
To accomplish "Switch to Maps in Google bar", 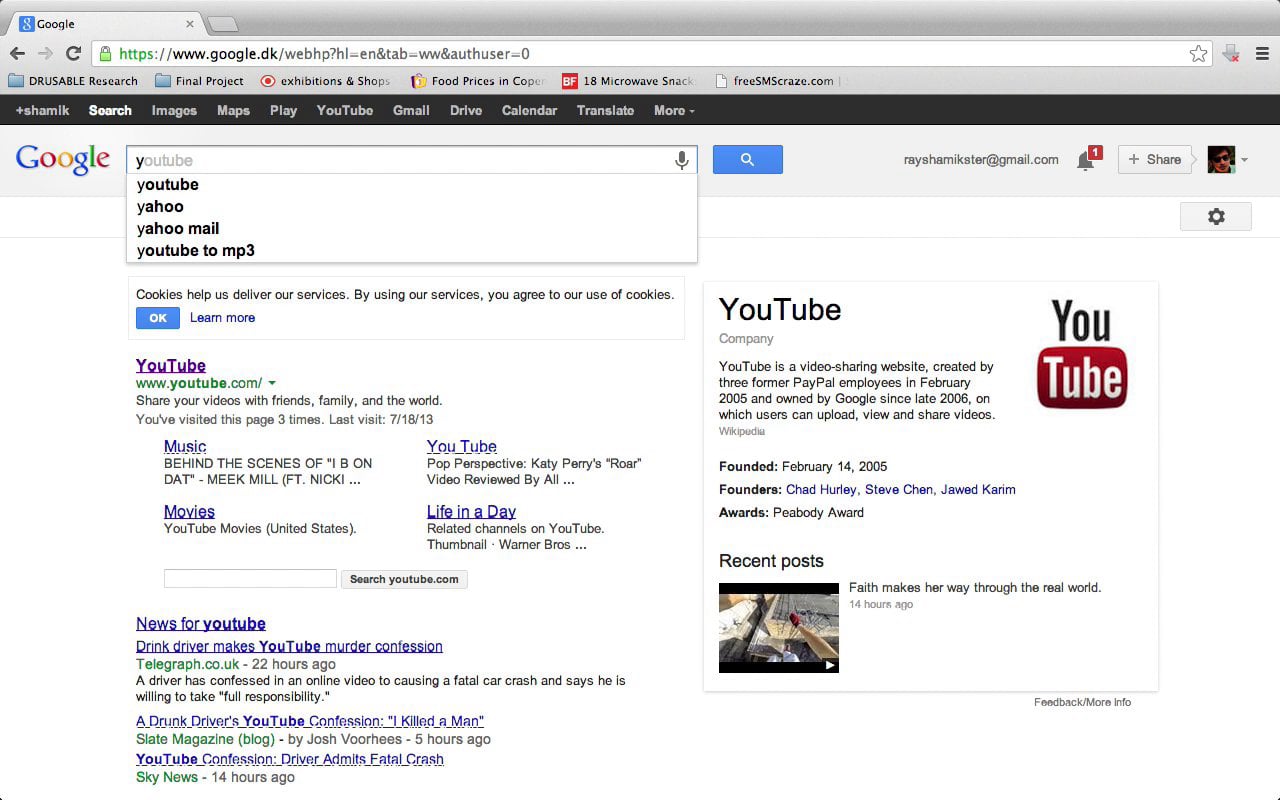I will pyautogui.click(x=233, y=110).
